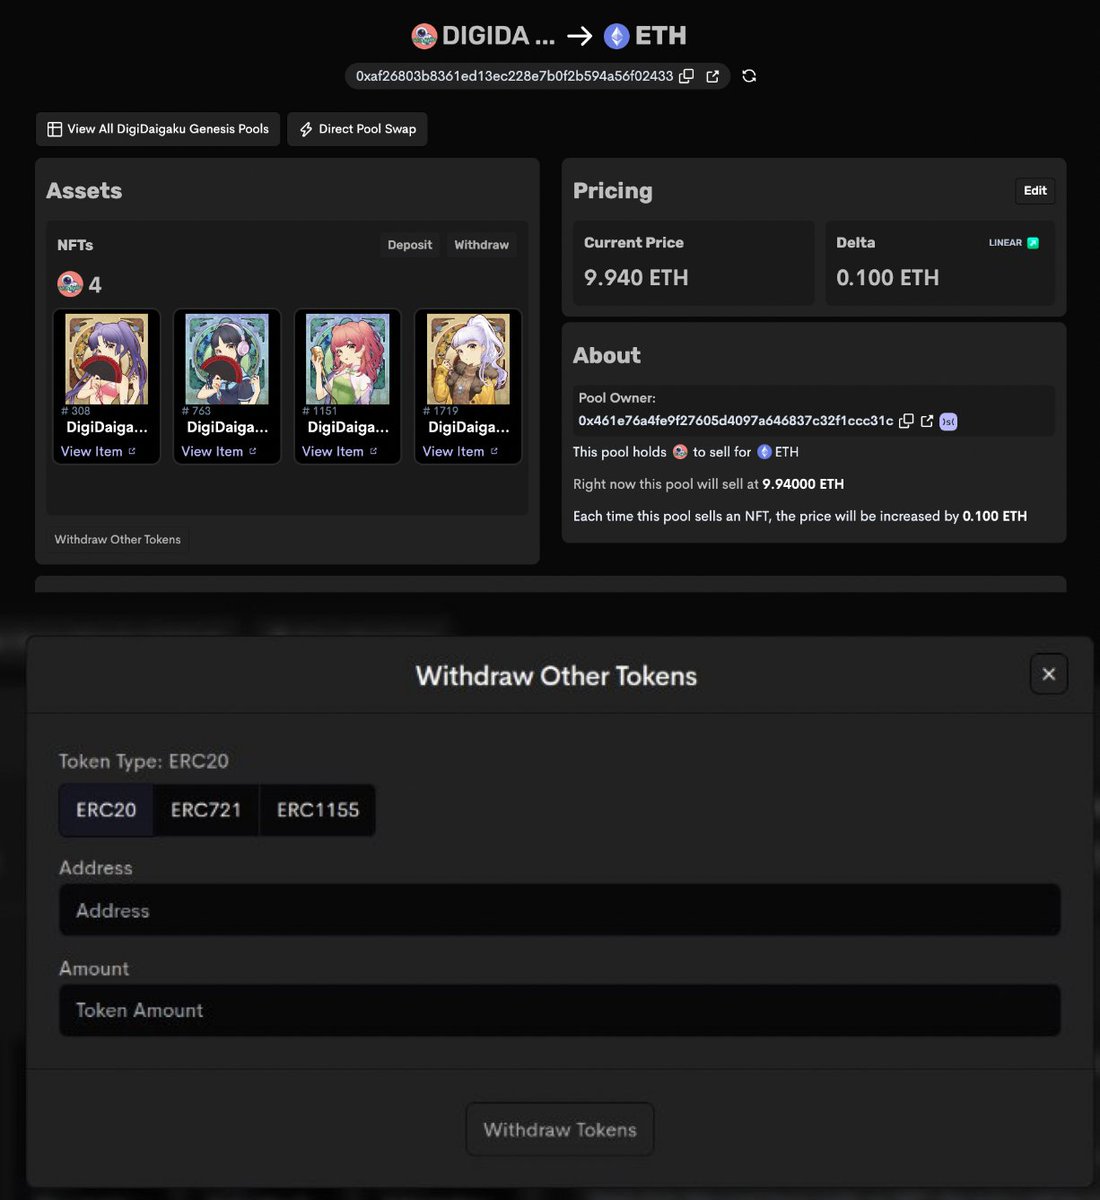Click the Ethereum logo in header
This screenshot has width=1100, height=1200.
(616, 36)
